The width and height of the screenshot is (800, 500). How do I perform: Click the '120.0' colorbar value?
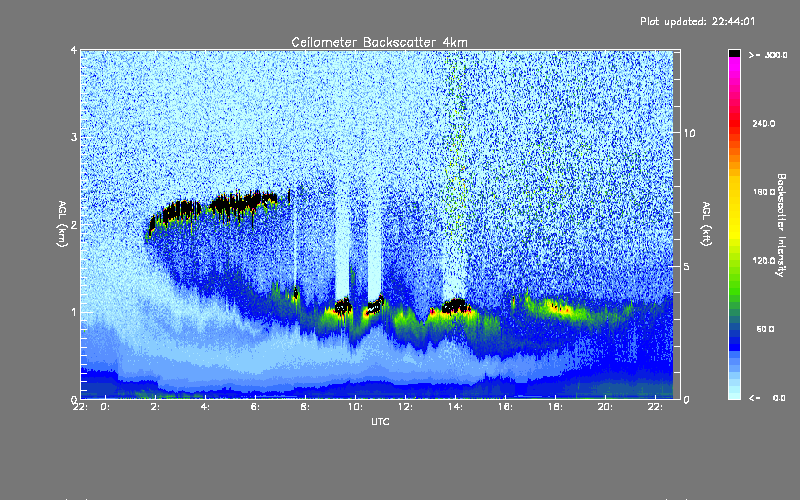tap(764, 260)
